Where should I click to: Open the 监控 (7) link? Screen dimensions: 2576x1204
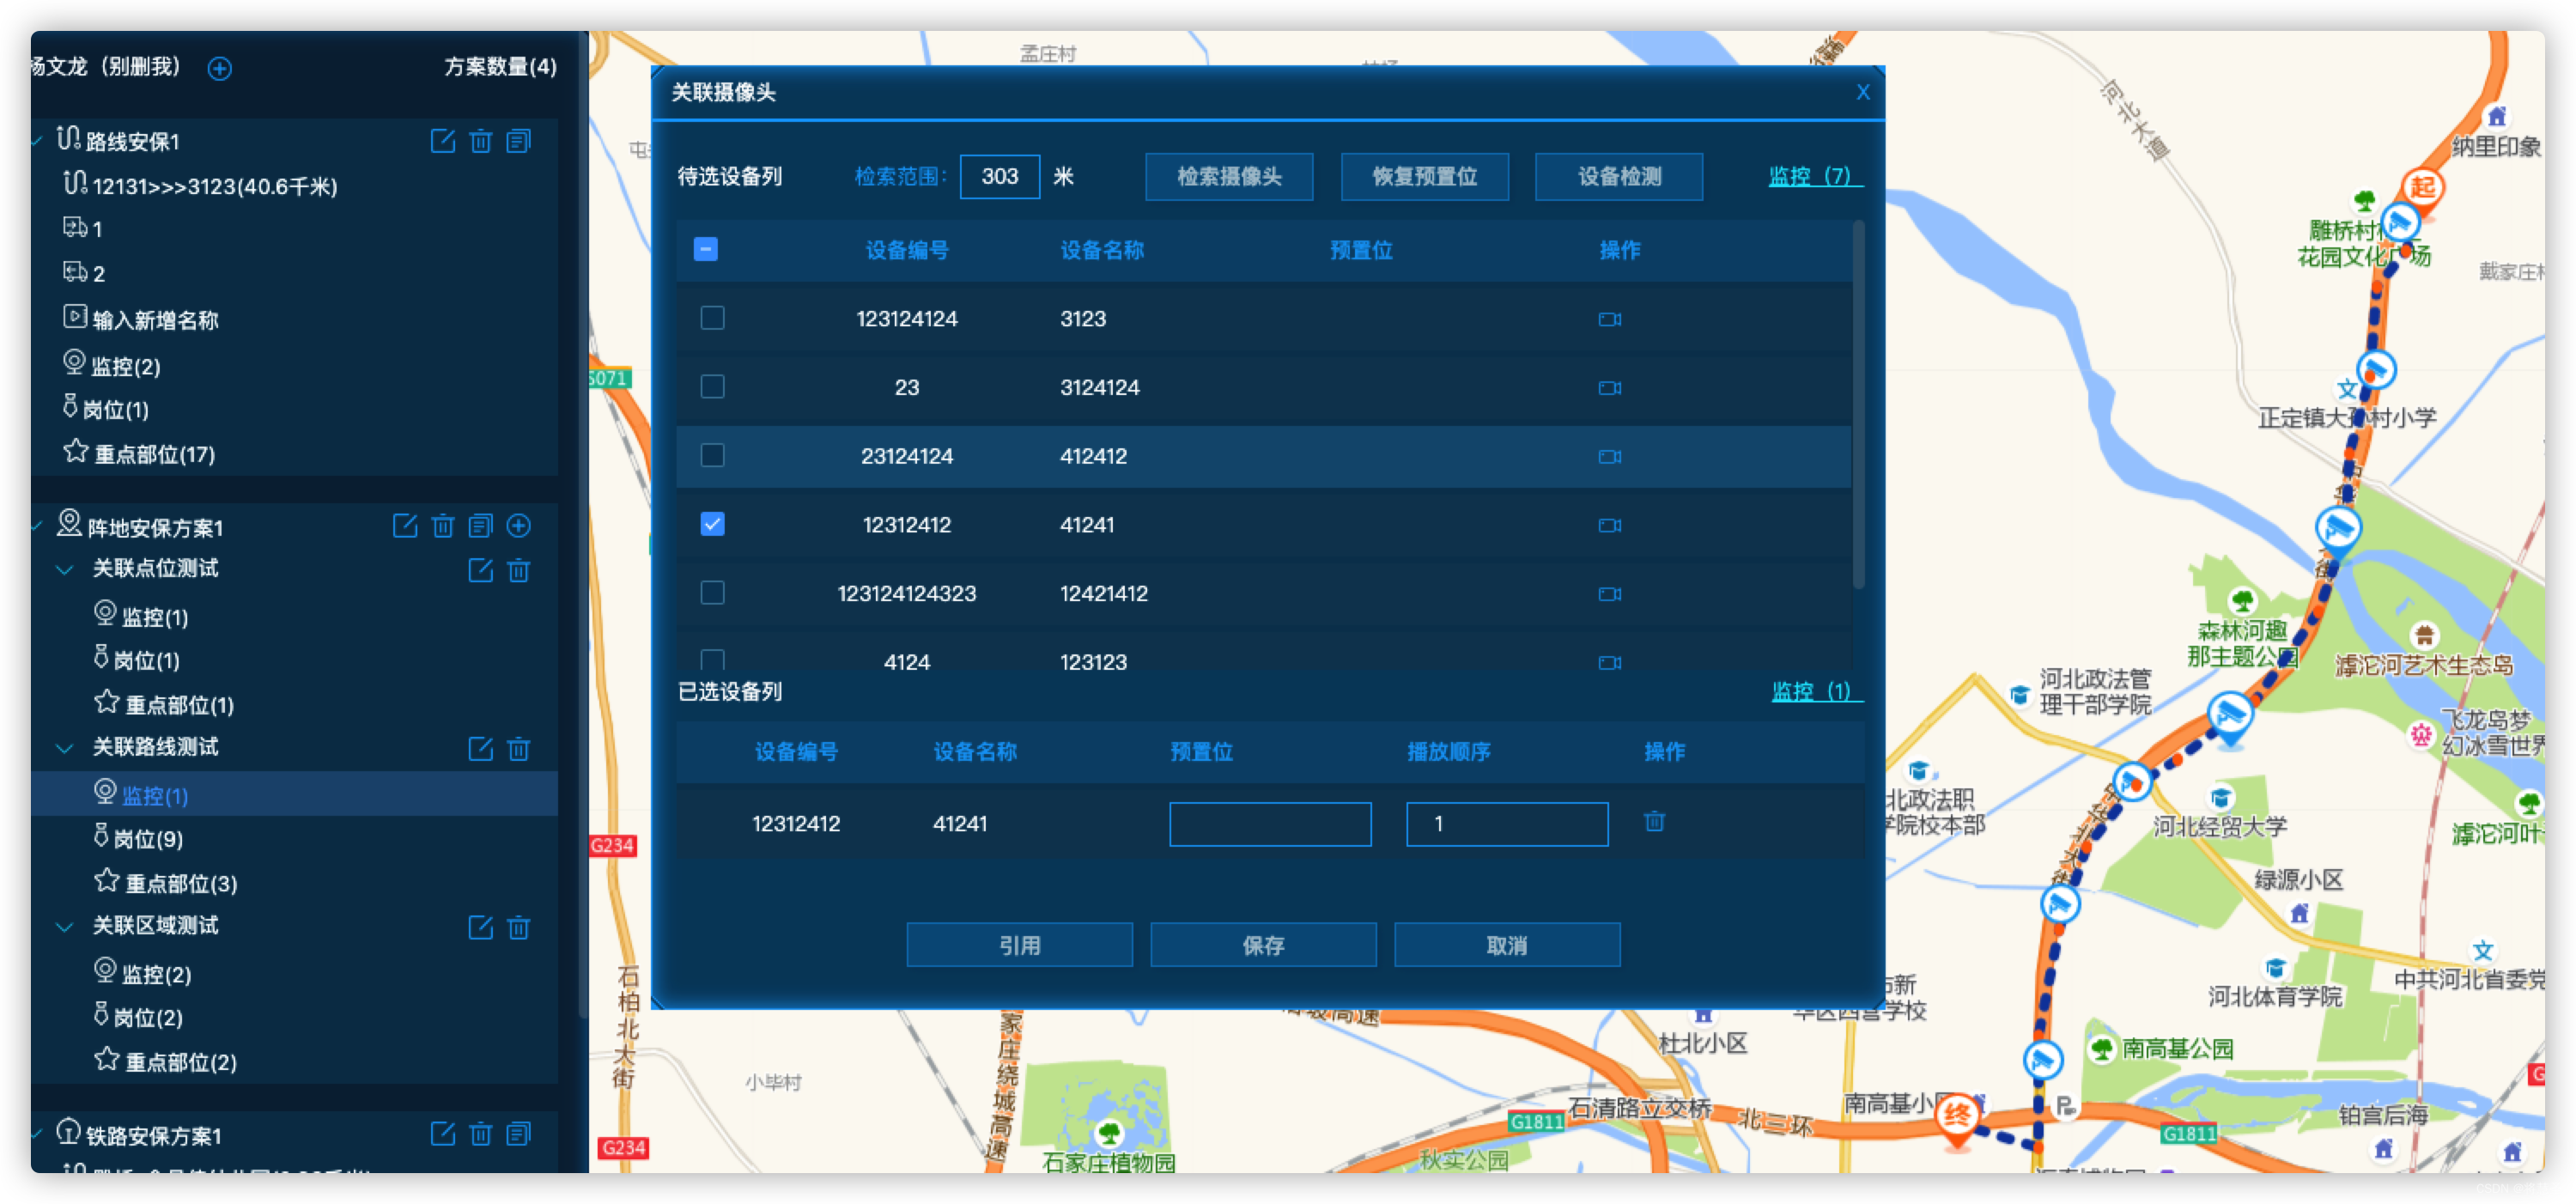[x=1813, y=176]
